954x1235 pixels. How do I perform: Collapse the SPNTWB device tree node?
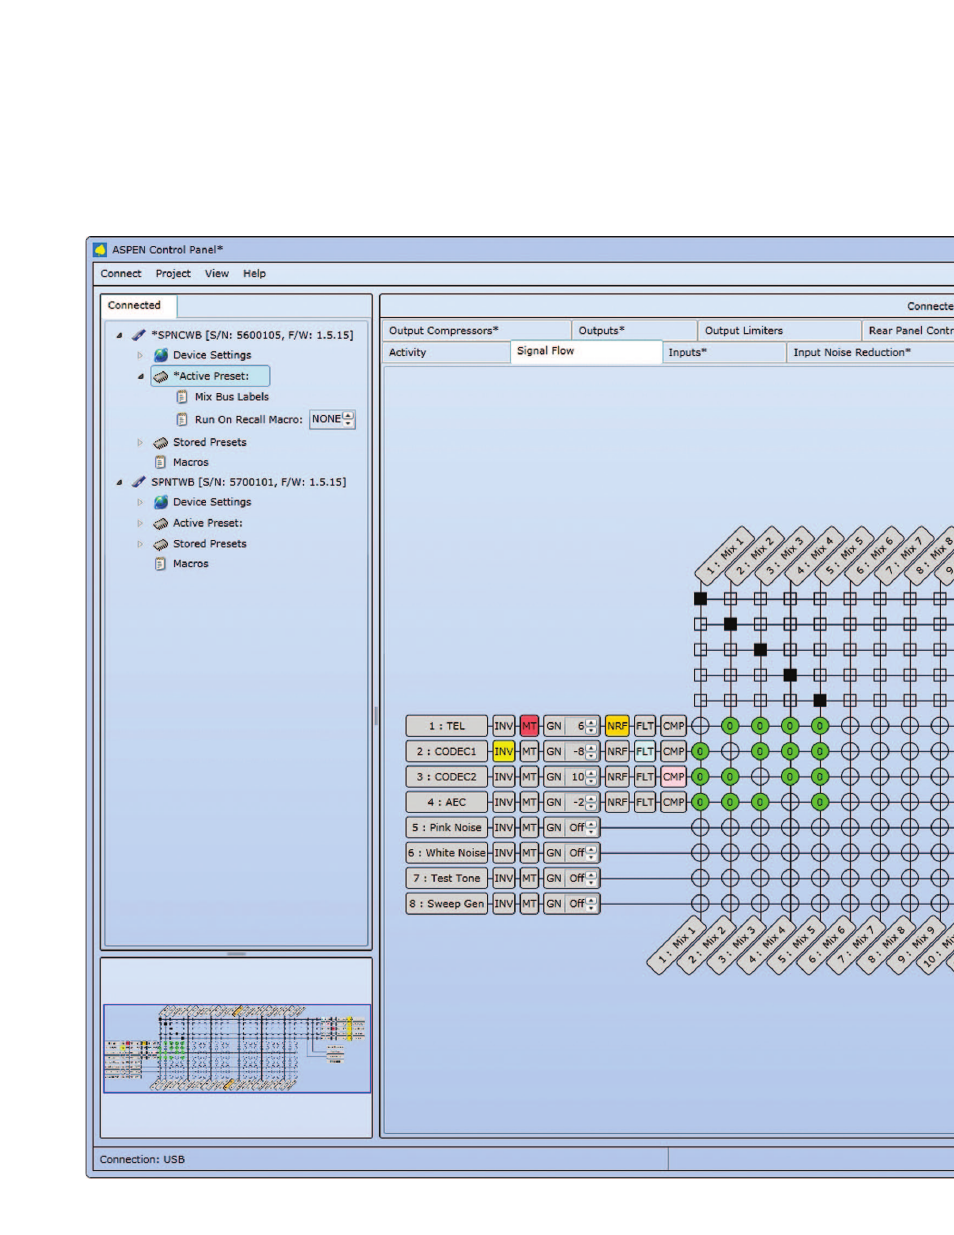click(x=119, y=483)
